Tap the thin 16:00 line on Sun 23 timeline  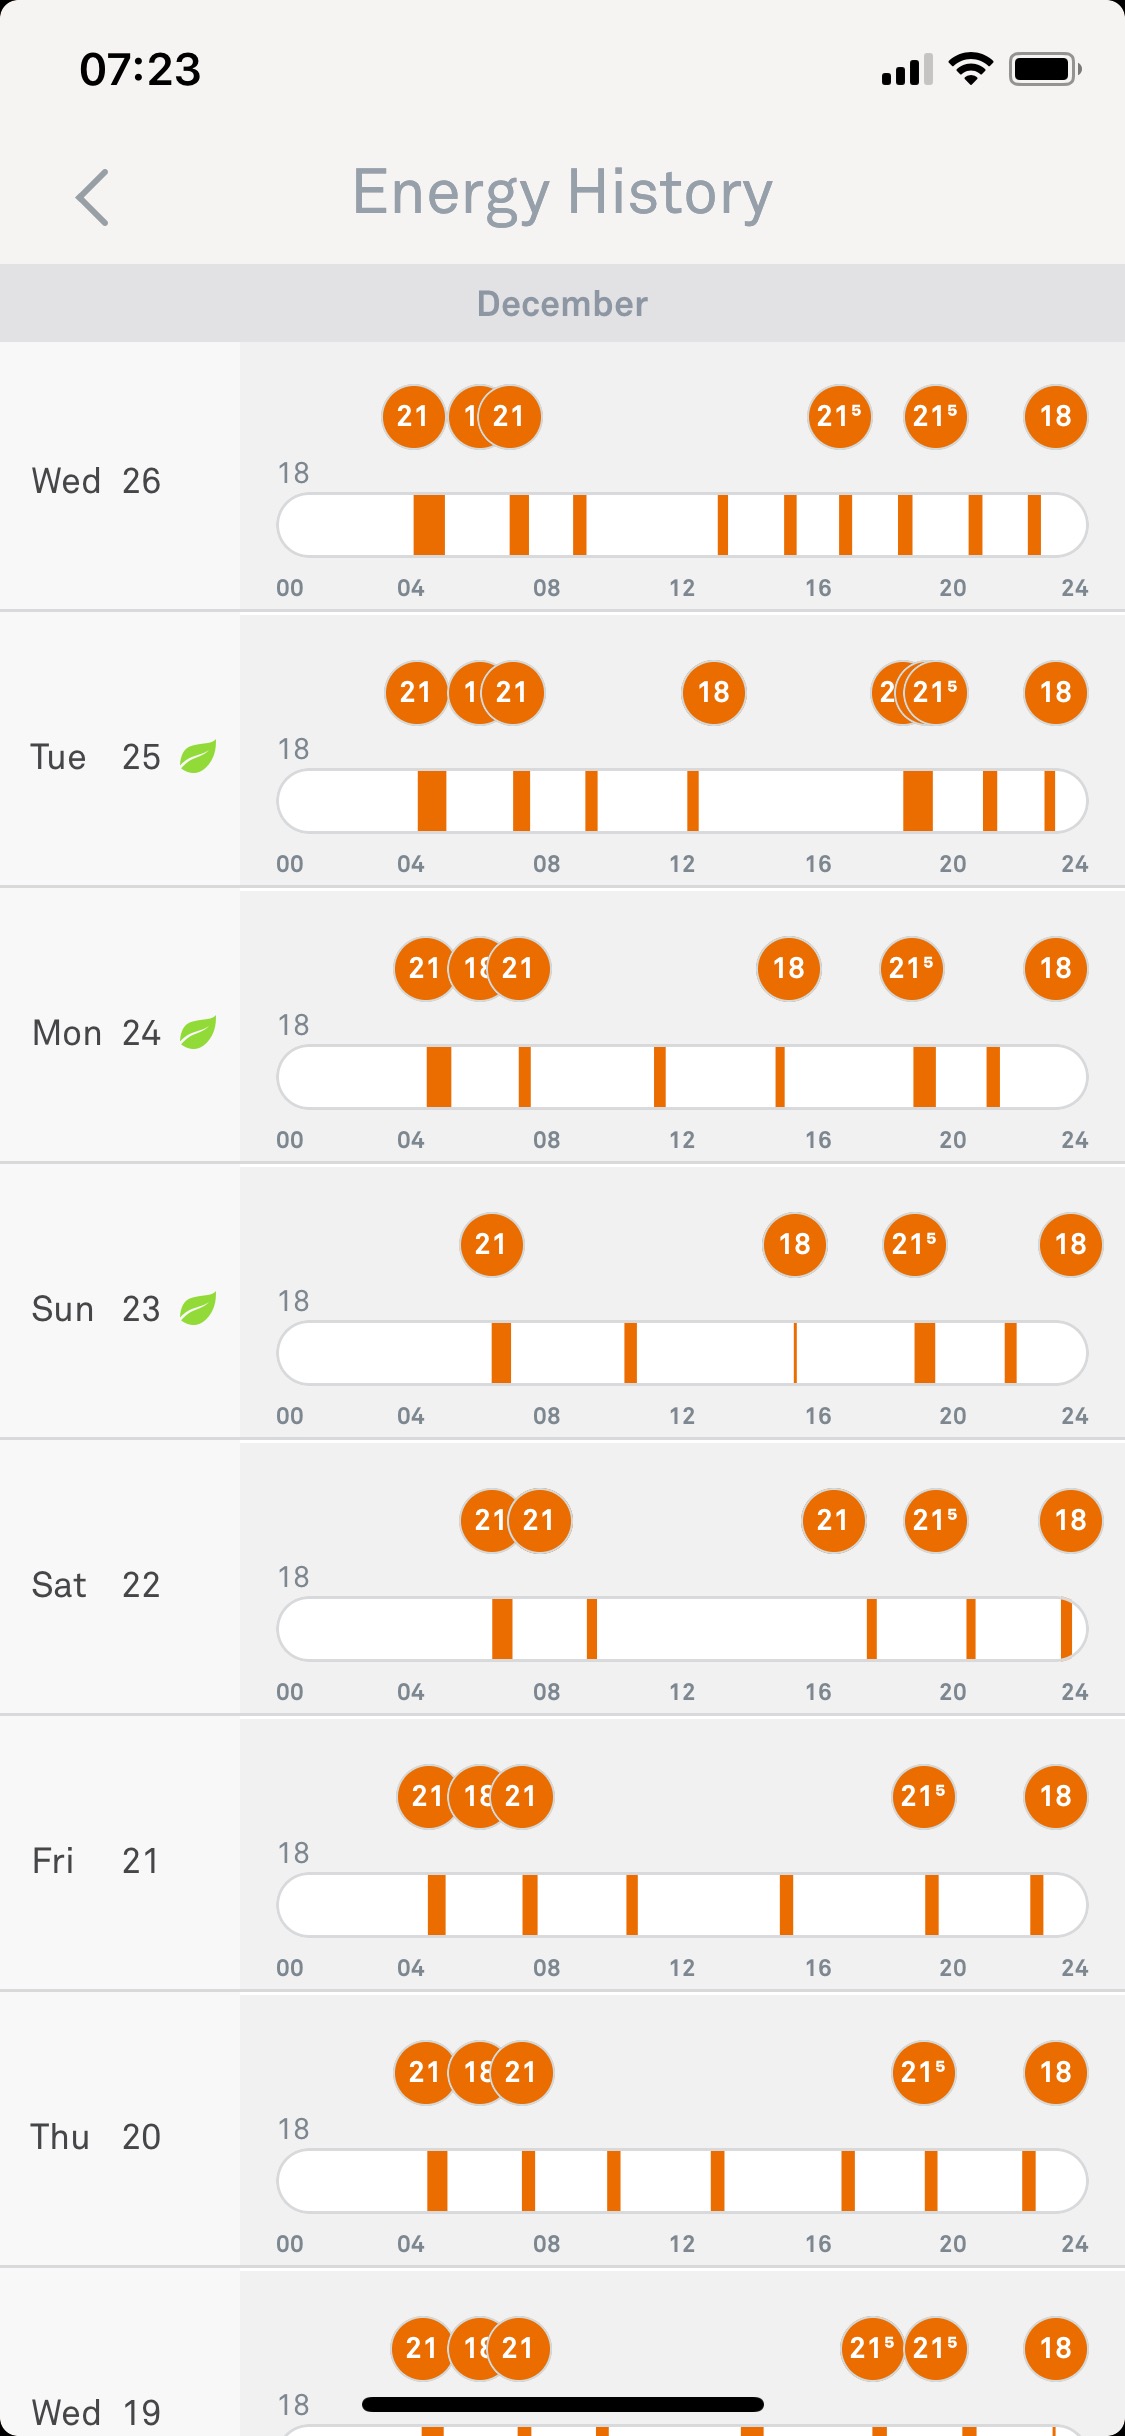tap(795, 1353)
